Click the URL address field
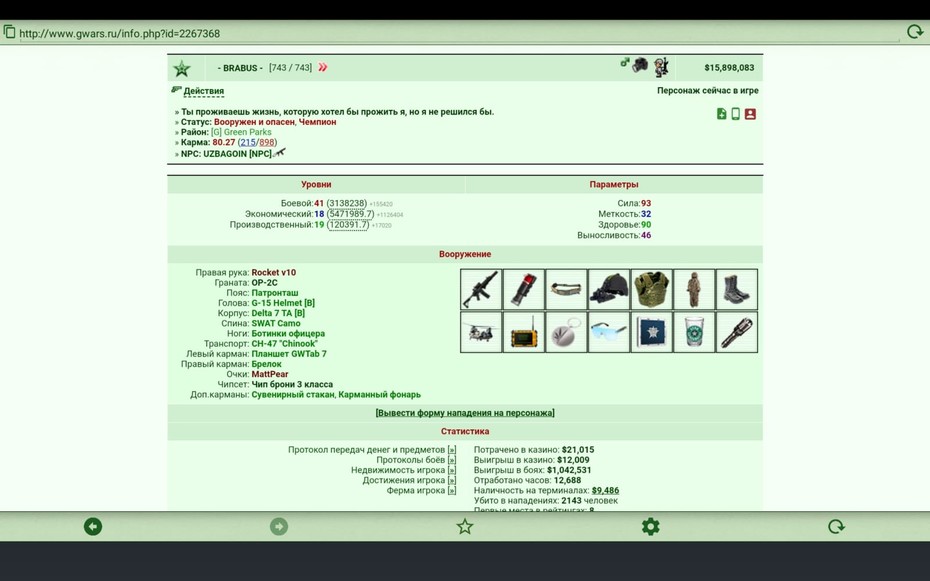 (457, 33)
